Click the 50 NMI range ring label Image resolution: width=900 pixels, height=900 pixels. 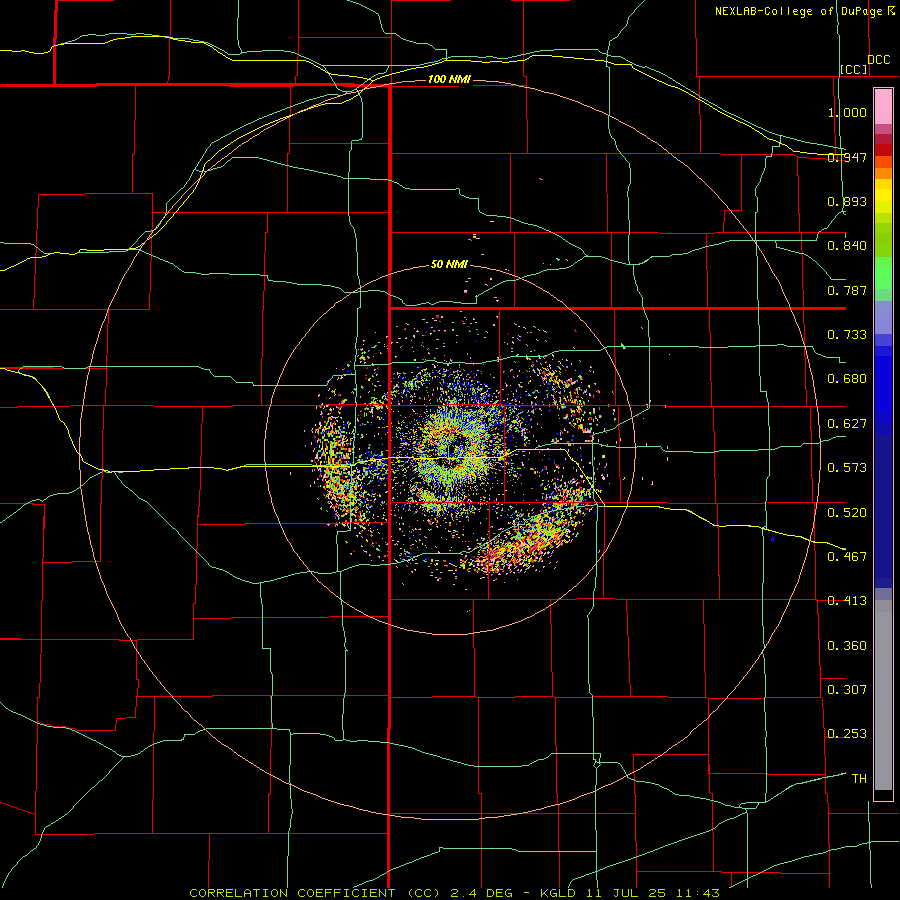(x=449, y=264)
